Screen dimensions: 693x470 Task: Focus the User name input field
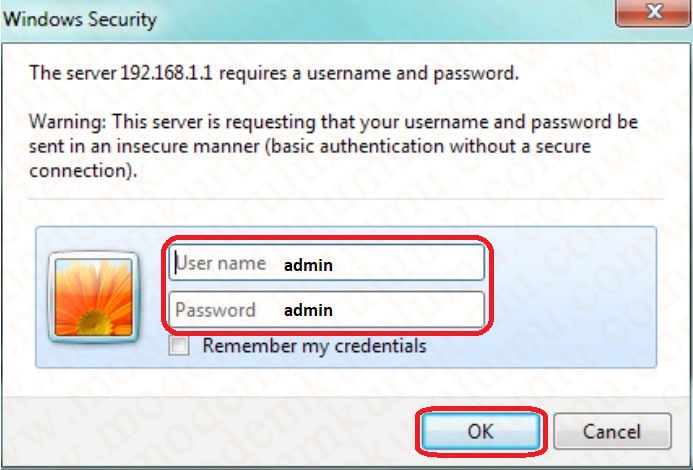327,263
